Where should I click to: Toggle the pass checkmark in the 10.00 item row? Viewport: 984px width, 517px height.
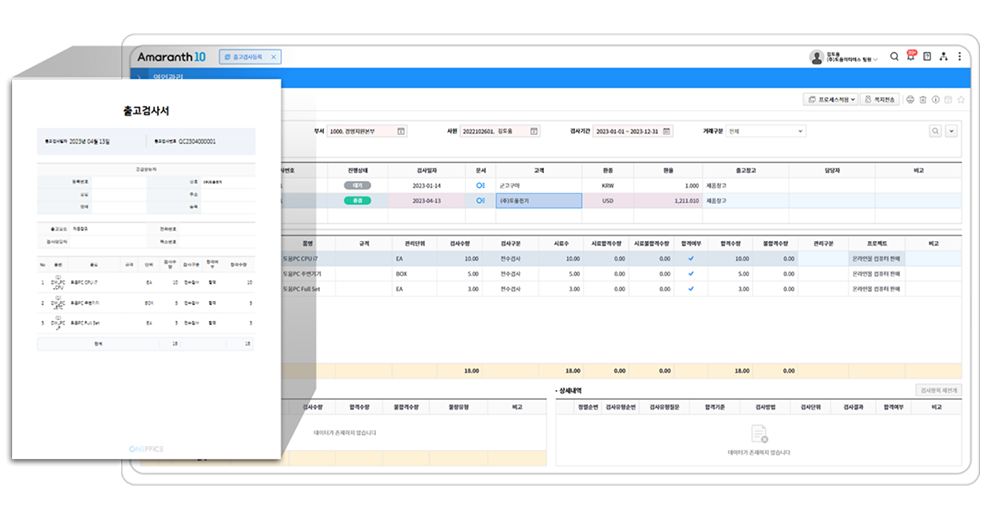click(x=691, y=258)
